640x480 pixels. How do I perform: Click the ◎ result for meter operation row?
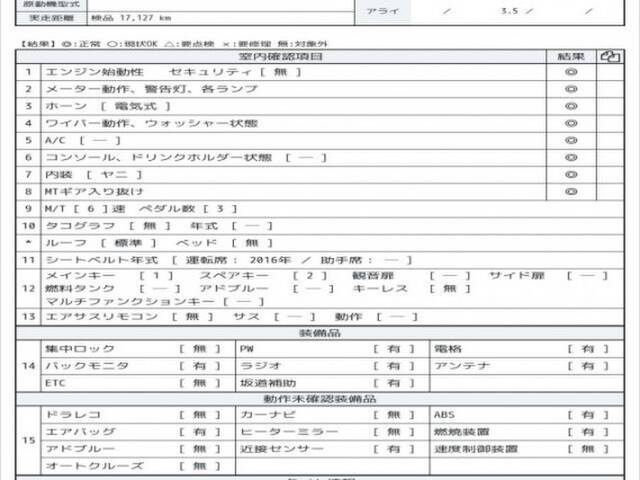click(571, 90)
